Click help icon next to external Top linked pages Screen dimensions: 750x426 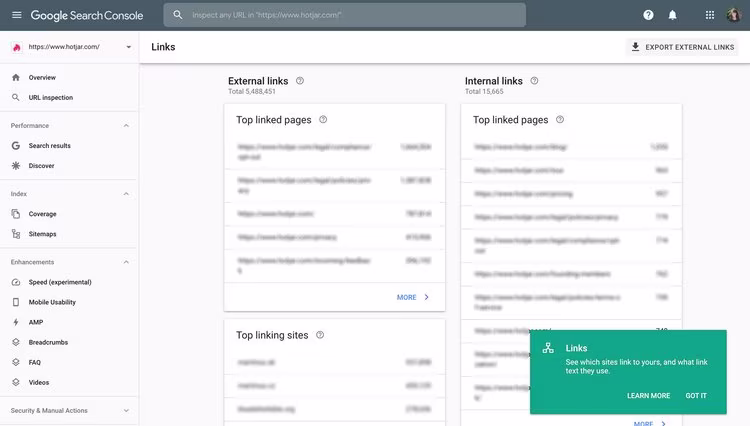point(323,120)
